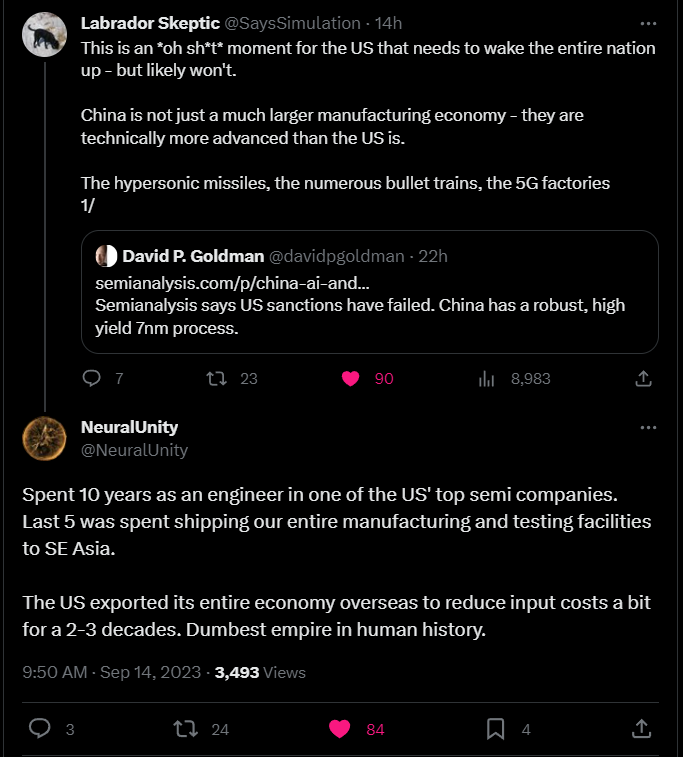Share NeuralUnity's tweet via share icon
Image resolution: width=683 pixels, height=757 pixels.
(641, 729)
